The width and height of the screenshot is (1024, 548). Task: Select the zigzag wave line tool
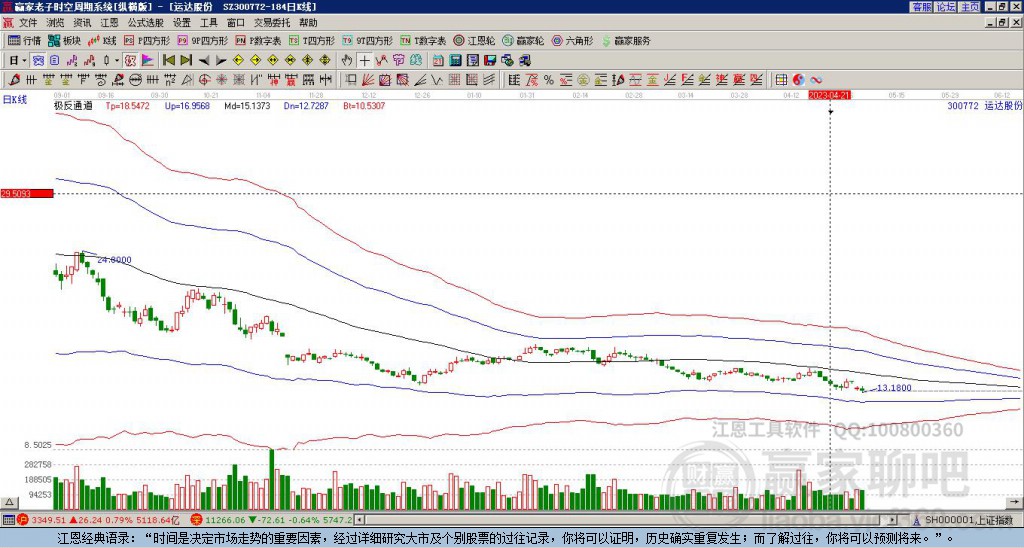point(436,80)
